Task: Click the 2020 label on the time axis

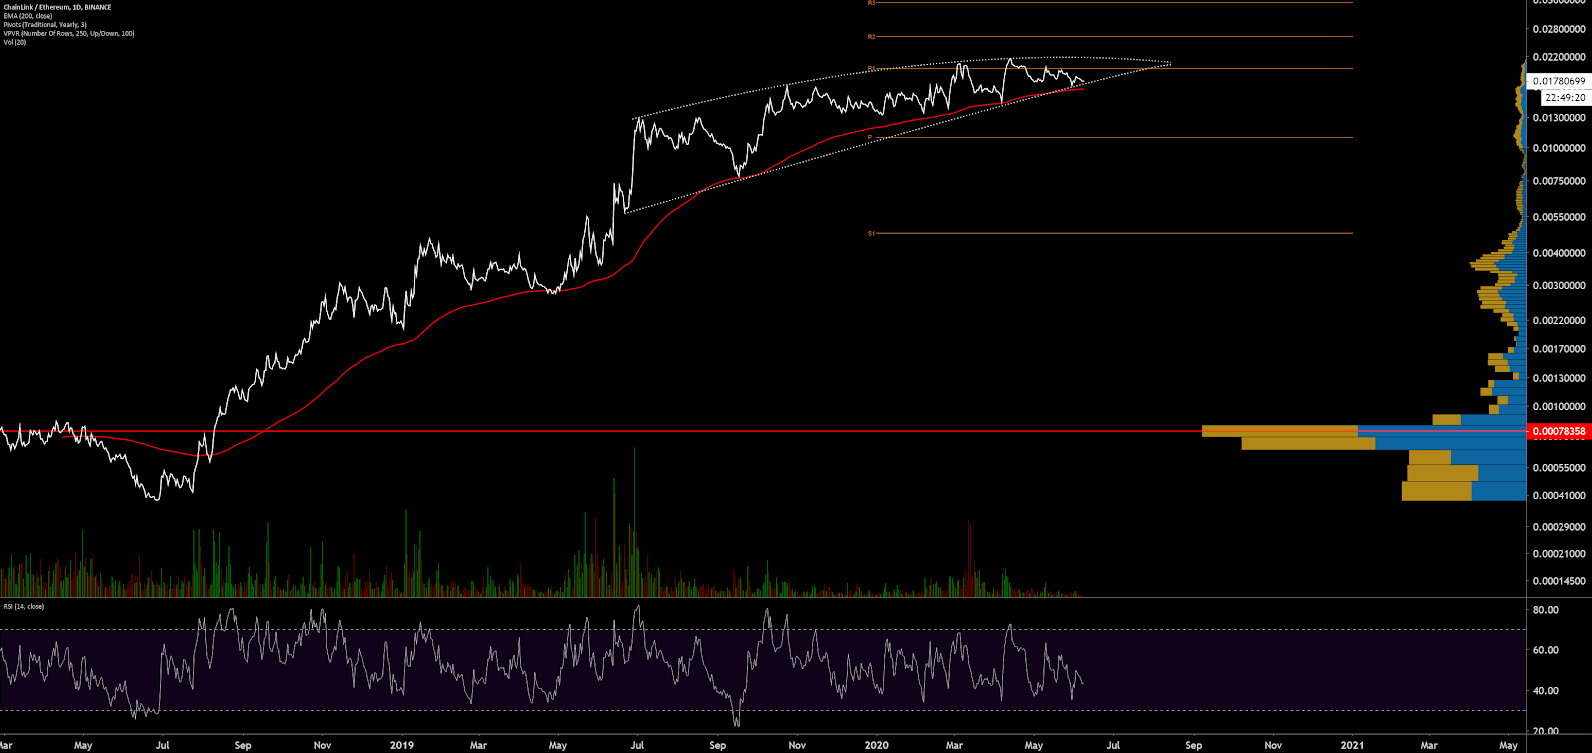Action: coord(876,745)
